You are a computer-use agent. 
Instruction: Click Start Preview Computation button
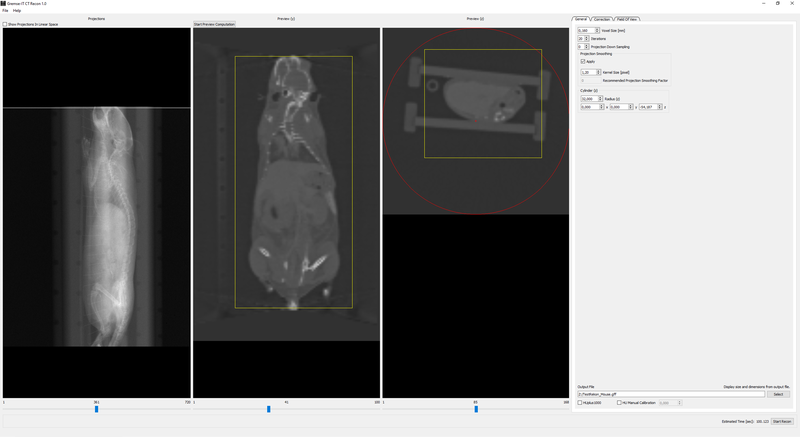[214, 24]
